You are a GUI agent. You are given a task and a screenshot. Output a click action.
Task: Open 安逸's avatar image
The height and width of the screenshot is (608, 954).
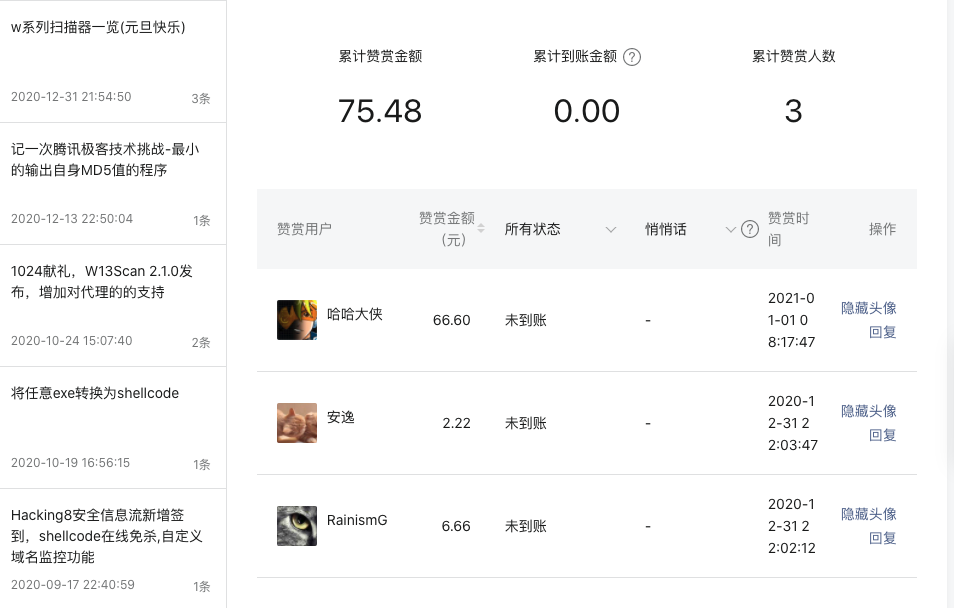tap(297, 423)
